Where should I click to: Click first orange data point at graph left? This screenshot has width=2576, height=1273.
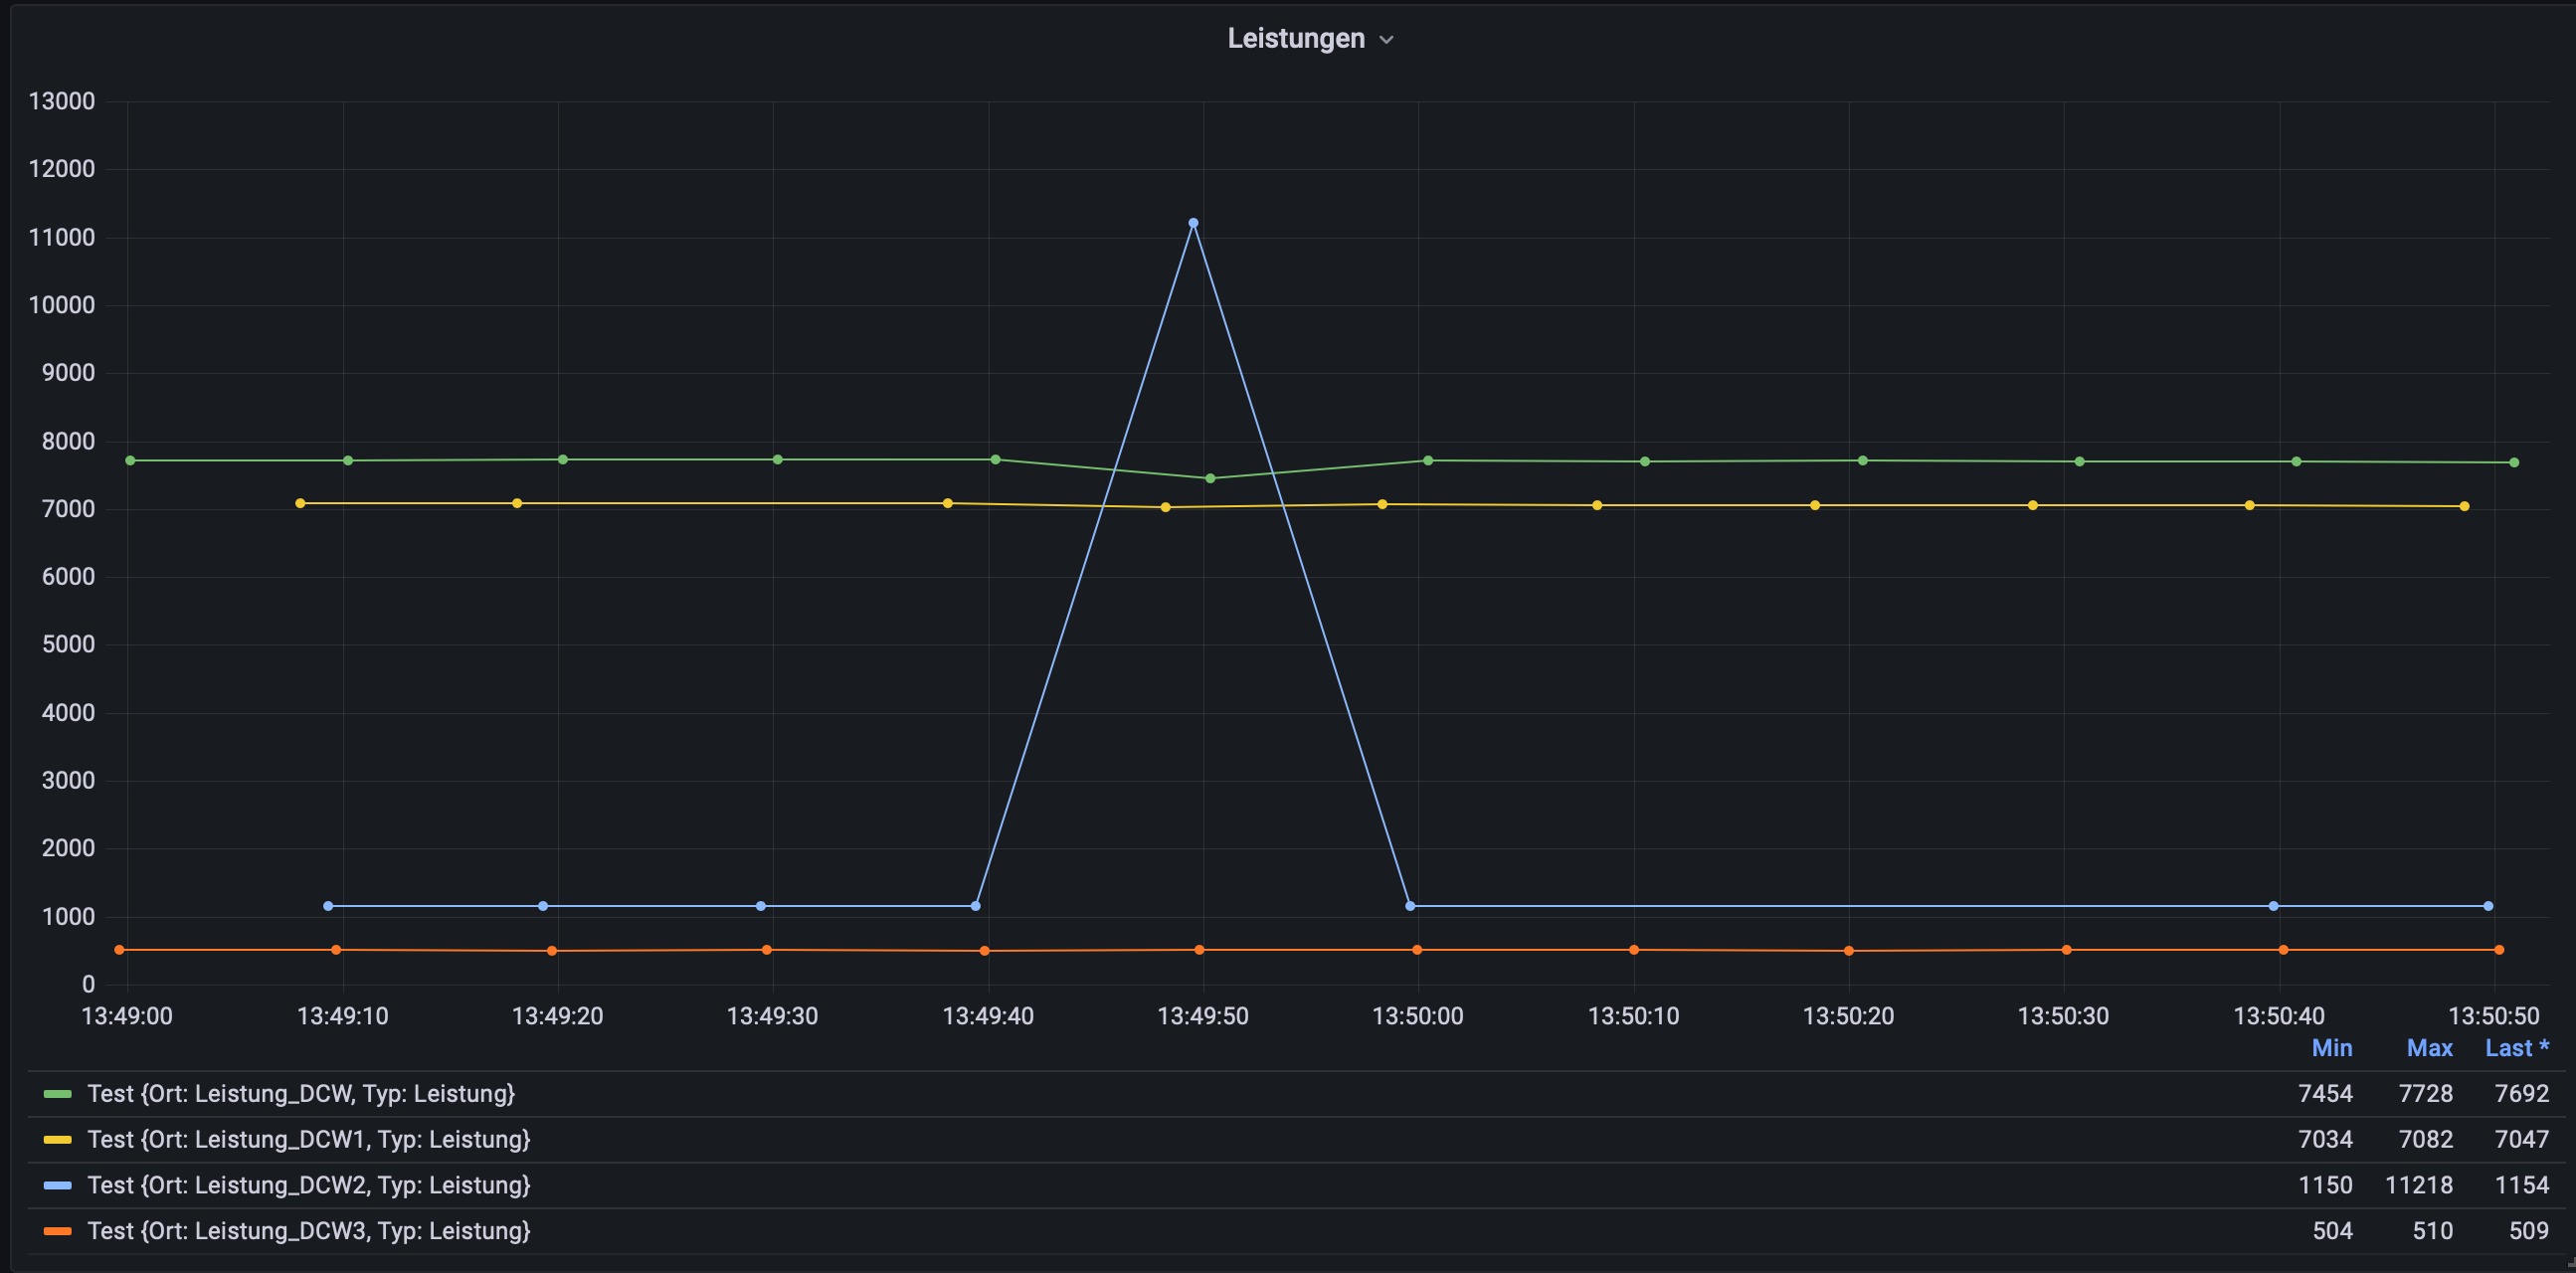coord(120,950)
